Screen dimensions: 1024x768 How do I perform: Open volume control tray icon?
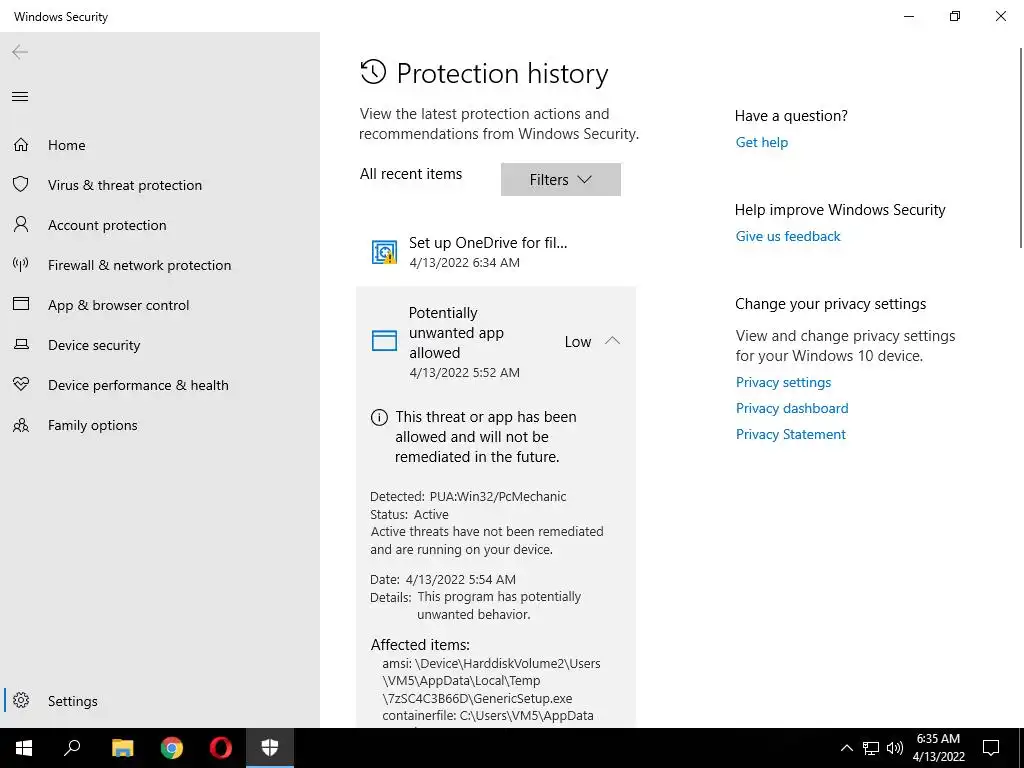point(895,748)
